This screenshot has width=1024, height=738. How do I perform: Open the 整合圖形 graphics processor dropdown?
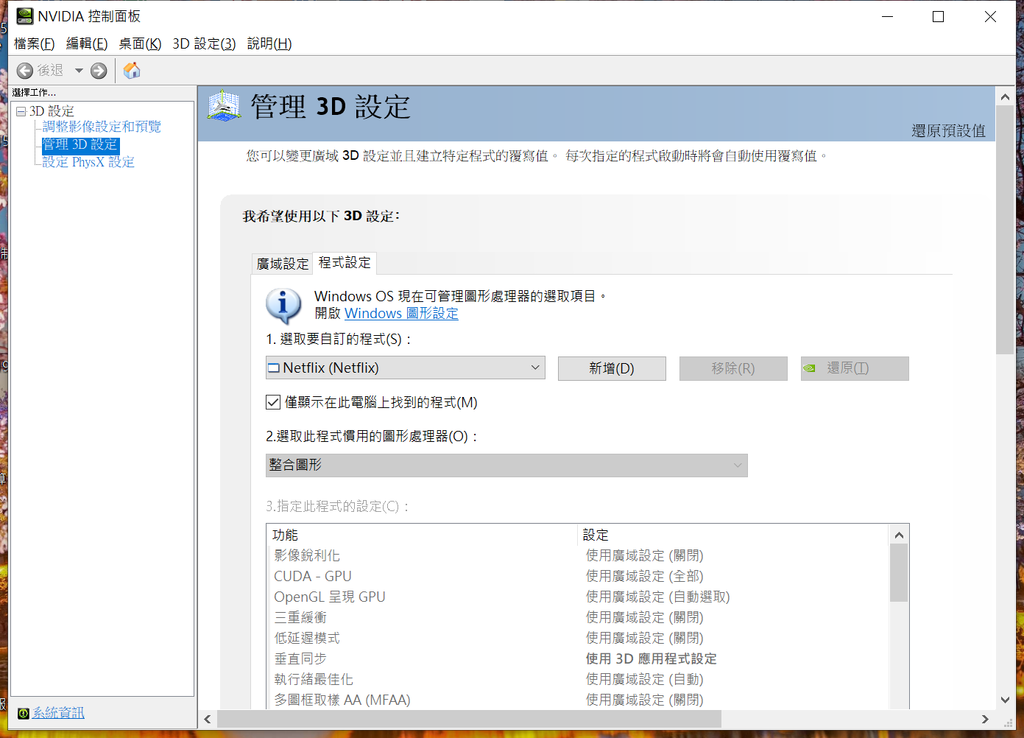(x=506, y=465)
